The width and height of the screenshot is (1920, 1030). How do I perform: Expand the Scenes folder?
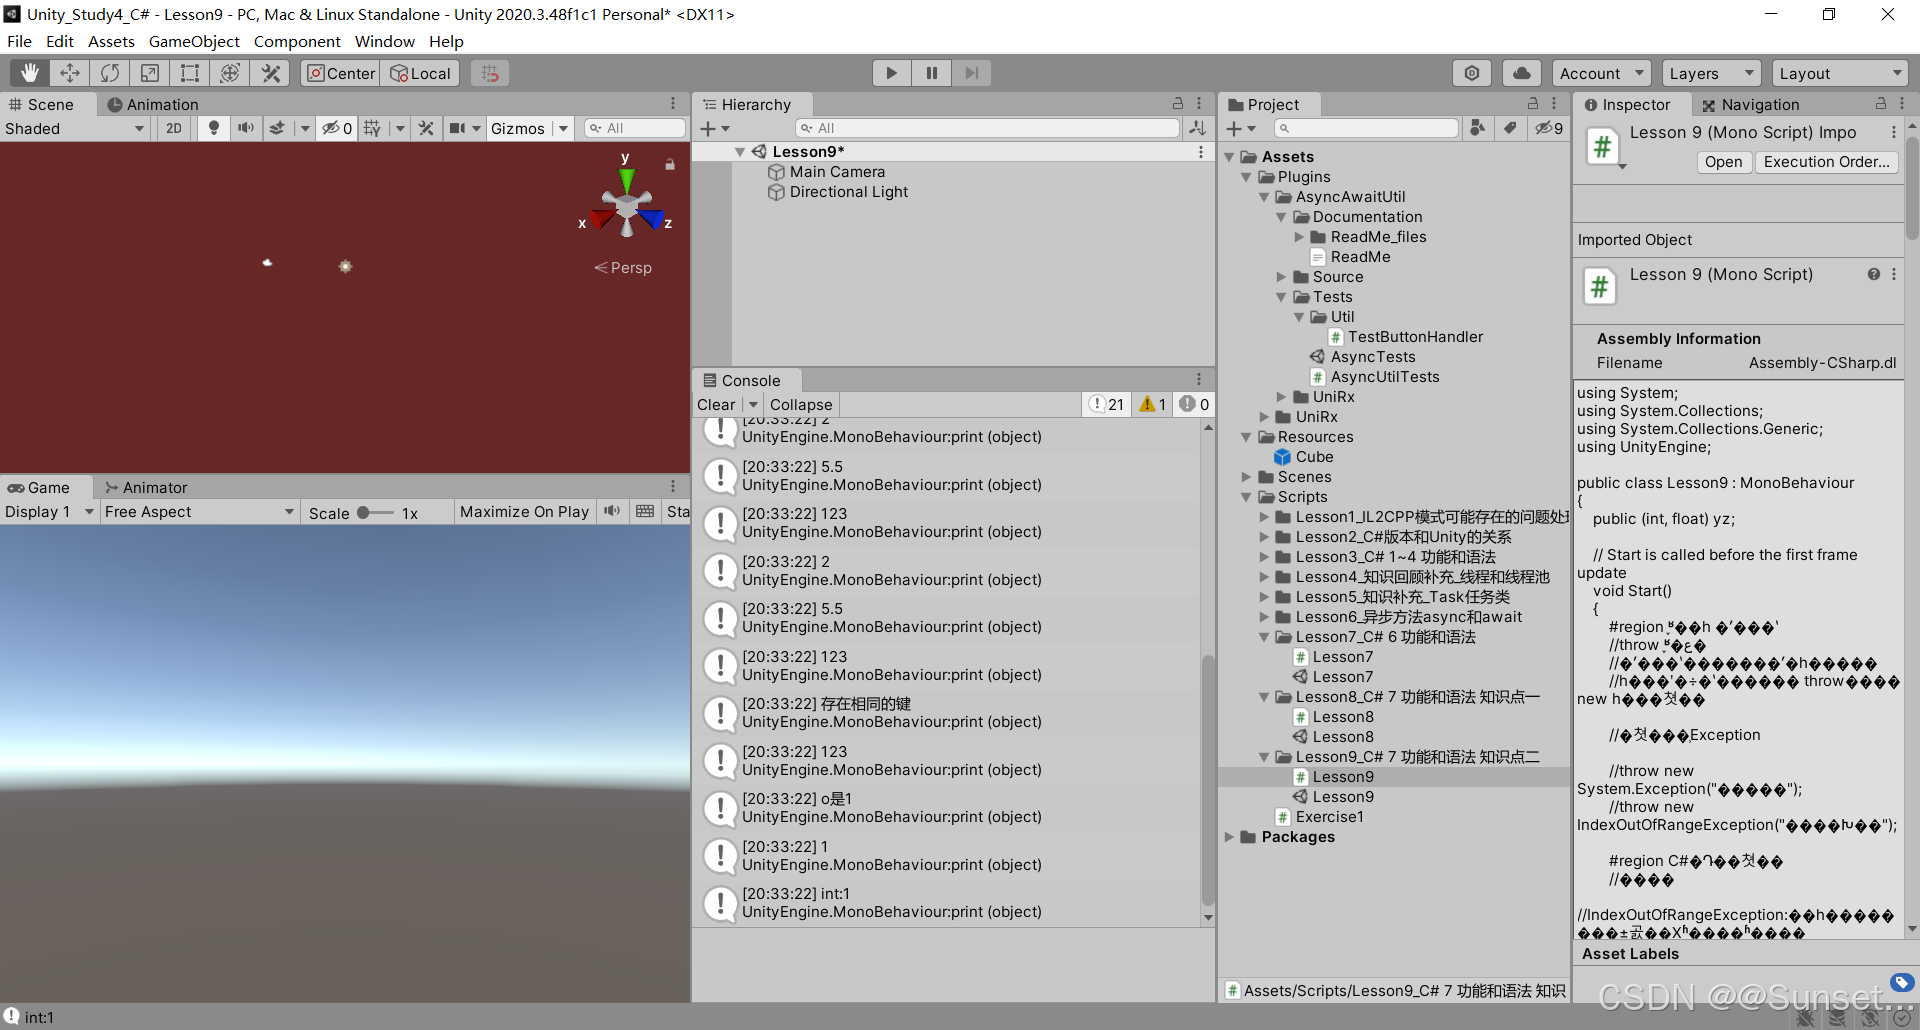tap(1246, 477)
